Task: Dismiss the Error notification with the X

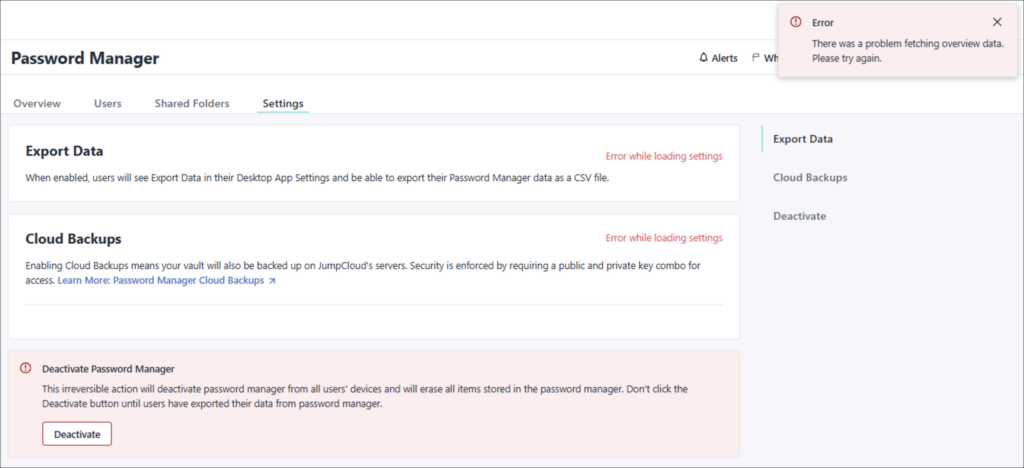Action: (997, 22)
